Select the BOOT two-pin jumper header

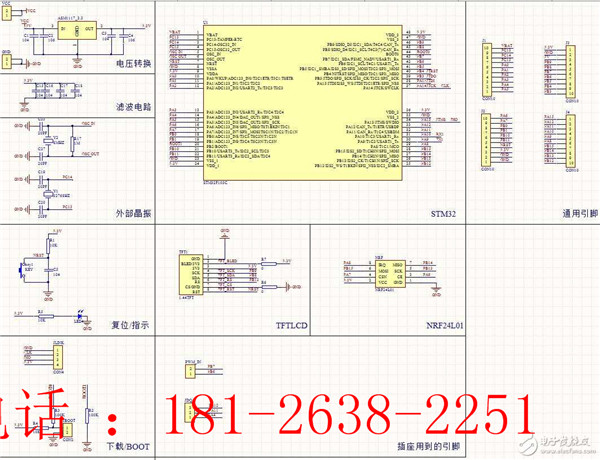[67, 431]
